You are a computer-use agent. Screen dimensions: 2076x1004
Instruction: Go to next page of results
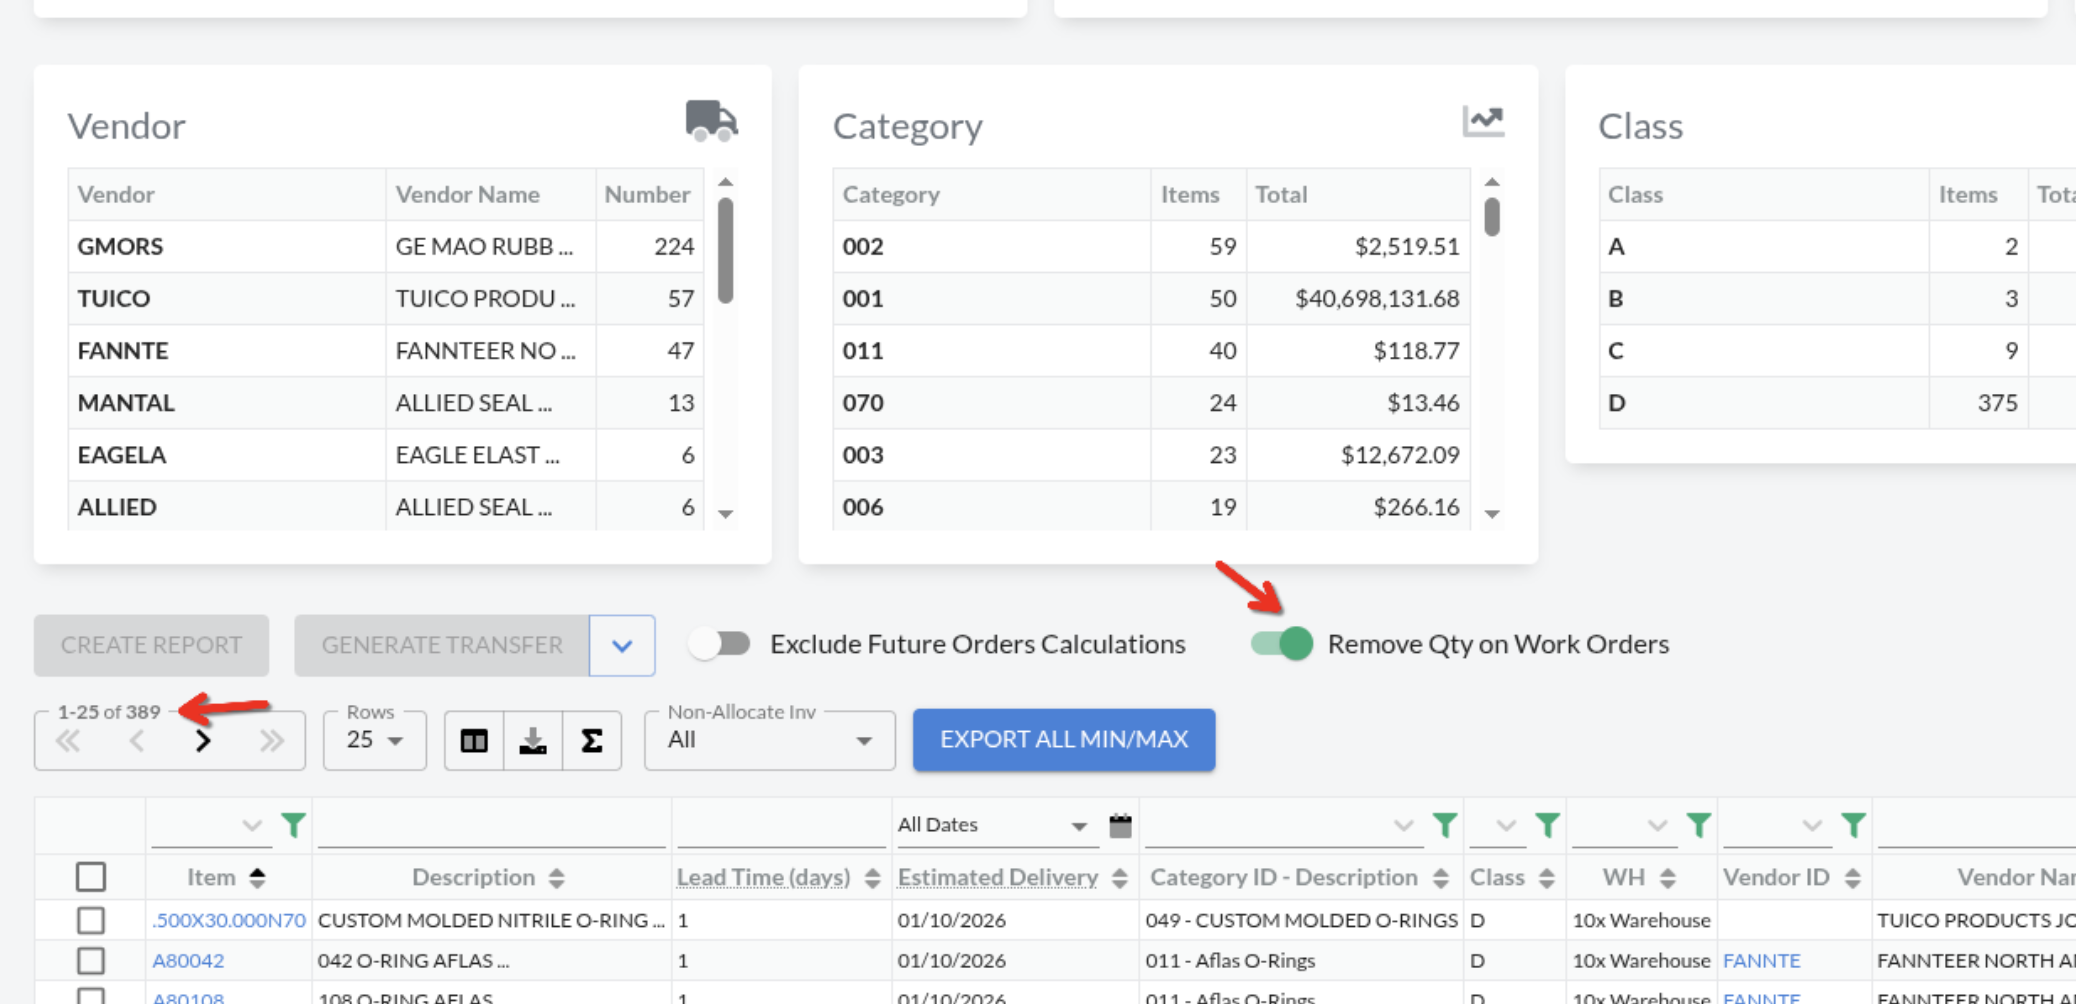click(203, 741)
